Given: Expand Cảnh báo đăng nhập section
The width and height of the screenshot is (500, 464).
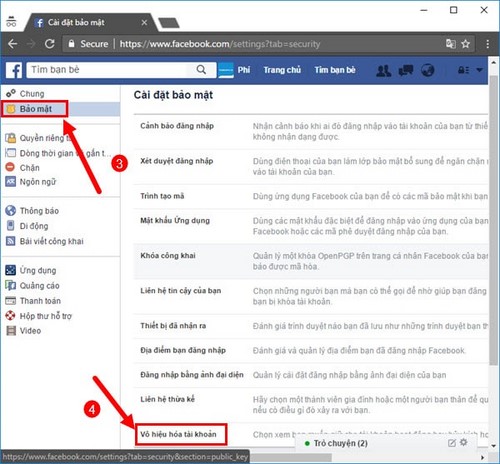Looking at the screenshot, I should click(311, 131).
